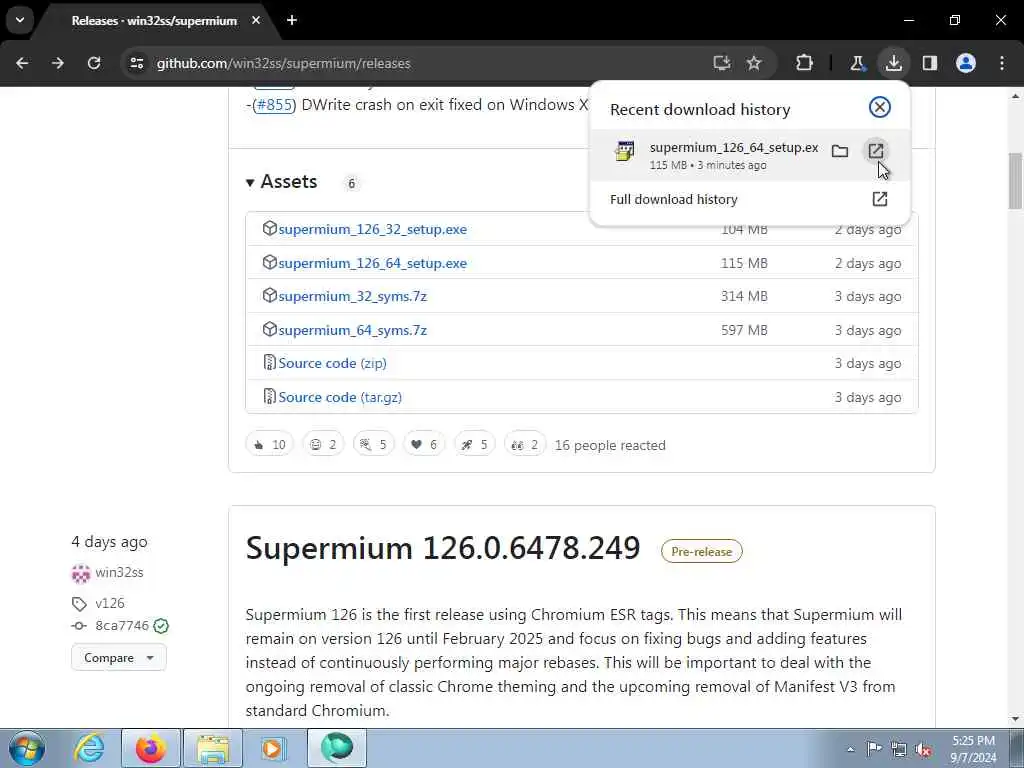1024x768 pixels.
Task: Open the profile avatar menu
Action: pos(966,63)
